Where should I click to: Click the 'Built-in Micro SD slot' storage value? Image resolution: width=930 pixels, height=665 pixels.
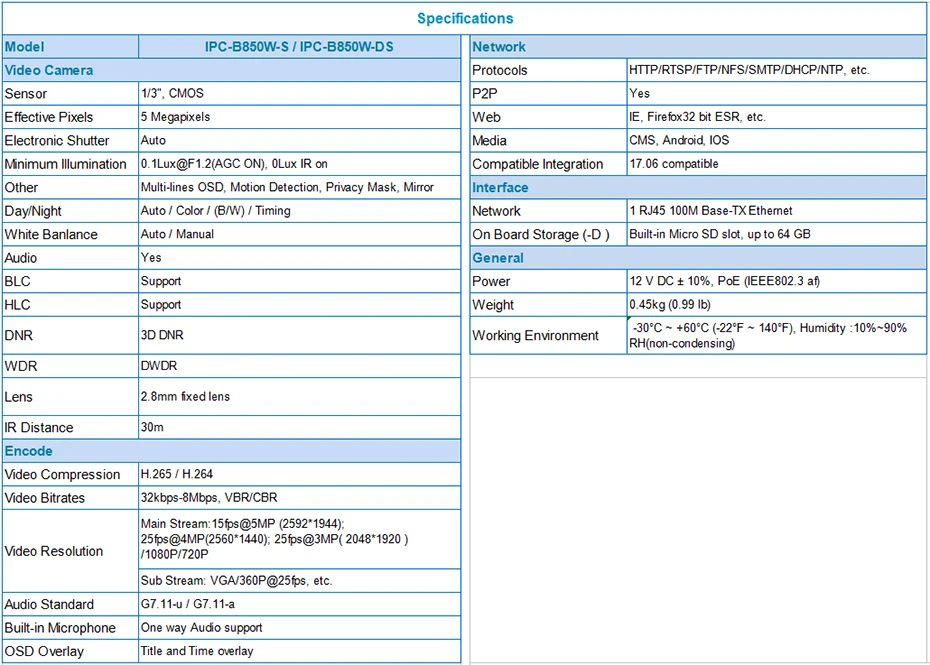pyautogui.click(x=719, y=234)
